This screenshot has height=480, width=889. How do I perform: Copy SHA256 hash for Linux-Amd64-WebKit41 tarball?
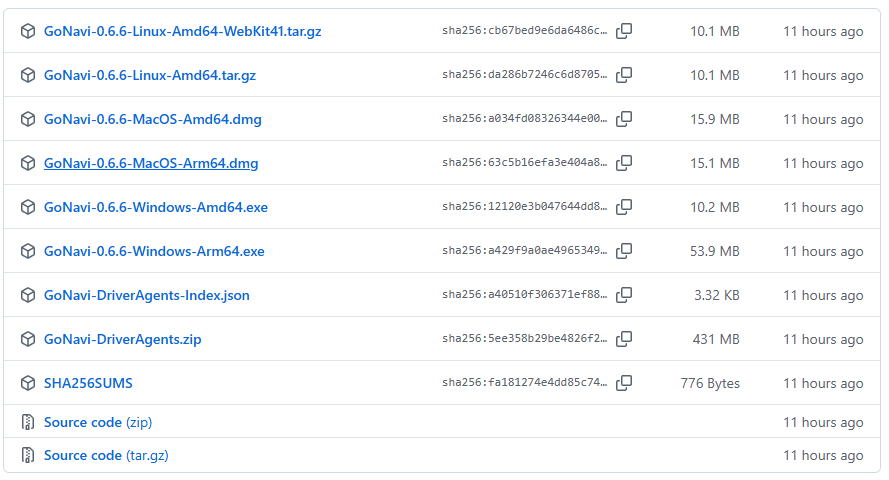624,31
